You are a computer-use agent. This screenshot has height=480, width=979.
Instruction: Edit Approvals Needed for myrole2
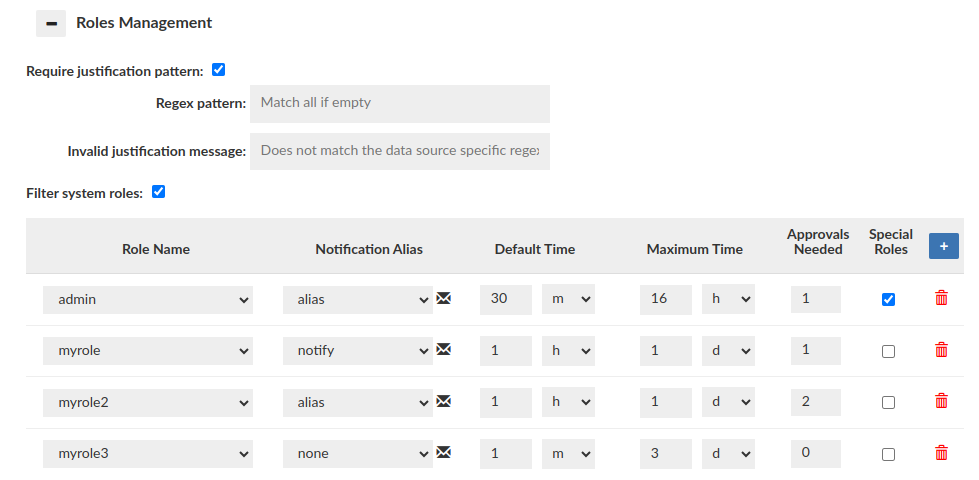pyautogui.click(x=815, y=402)
